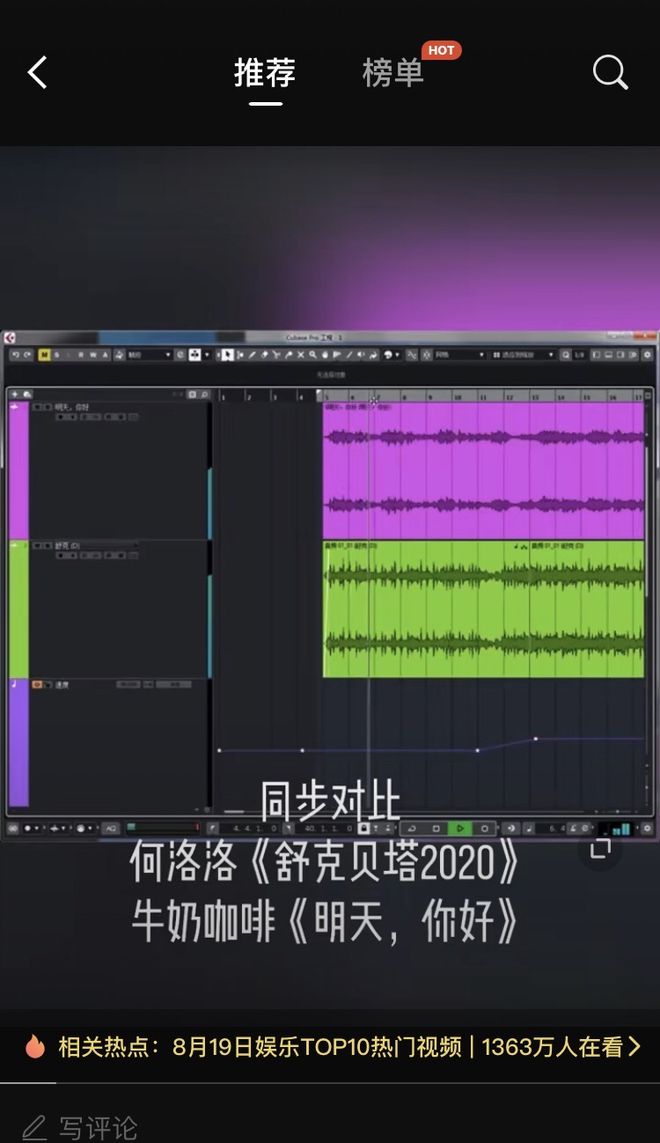This screenshot has height=1143, width=660.
Task: Select the Erase tool
Action: click(265, 355)
